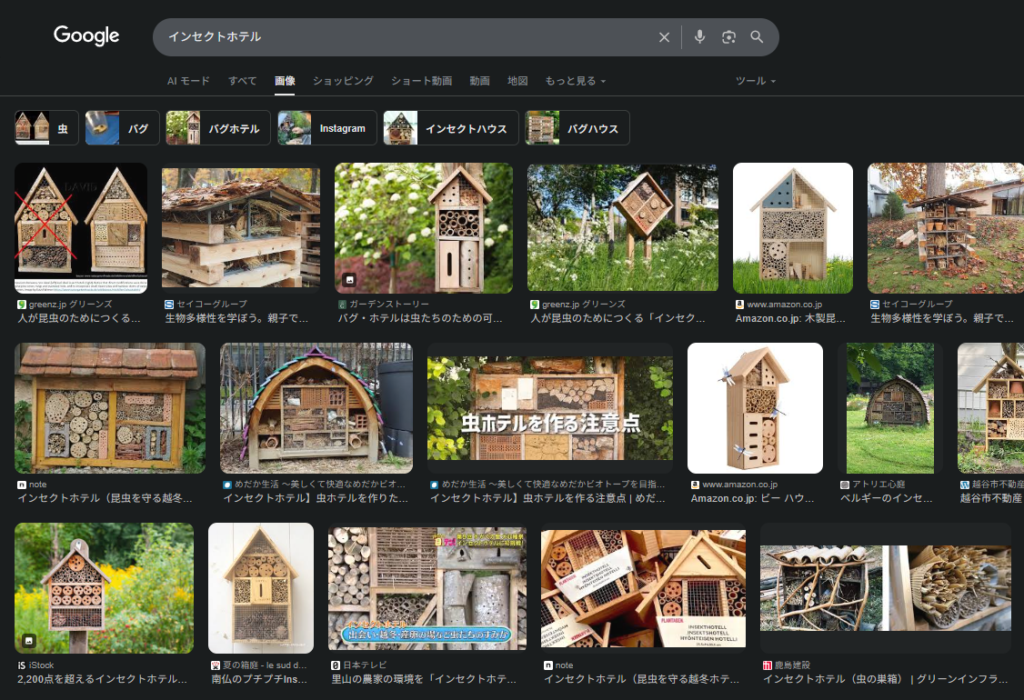Image resolution: width=1024 pixels, height=700 pixels.
Task: Start voice search with microphone icon
Action: point(699,37)
